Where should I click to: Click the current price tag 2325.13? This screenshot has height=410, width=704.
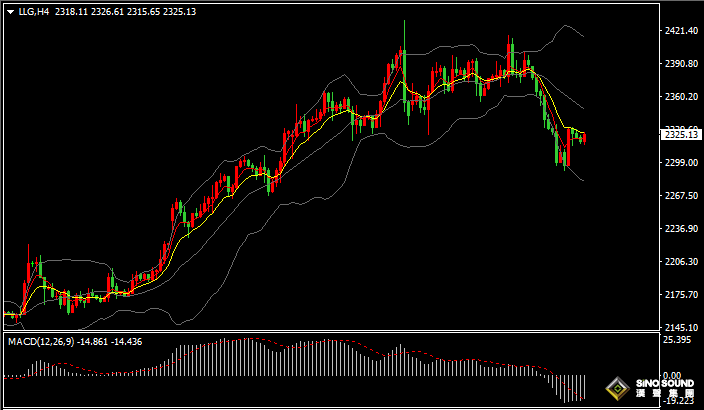tap(680, 135)
